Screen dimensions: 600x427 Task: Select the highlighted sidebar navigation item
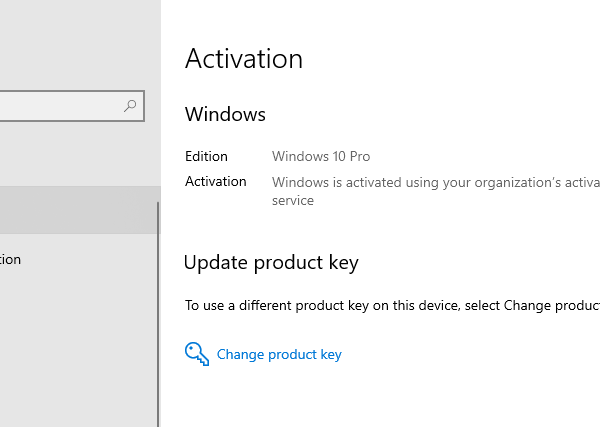(x=75, y=210)
